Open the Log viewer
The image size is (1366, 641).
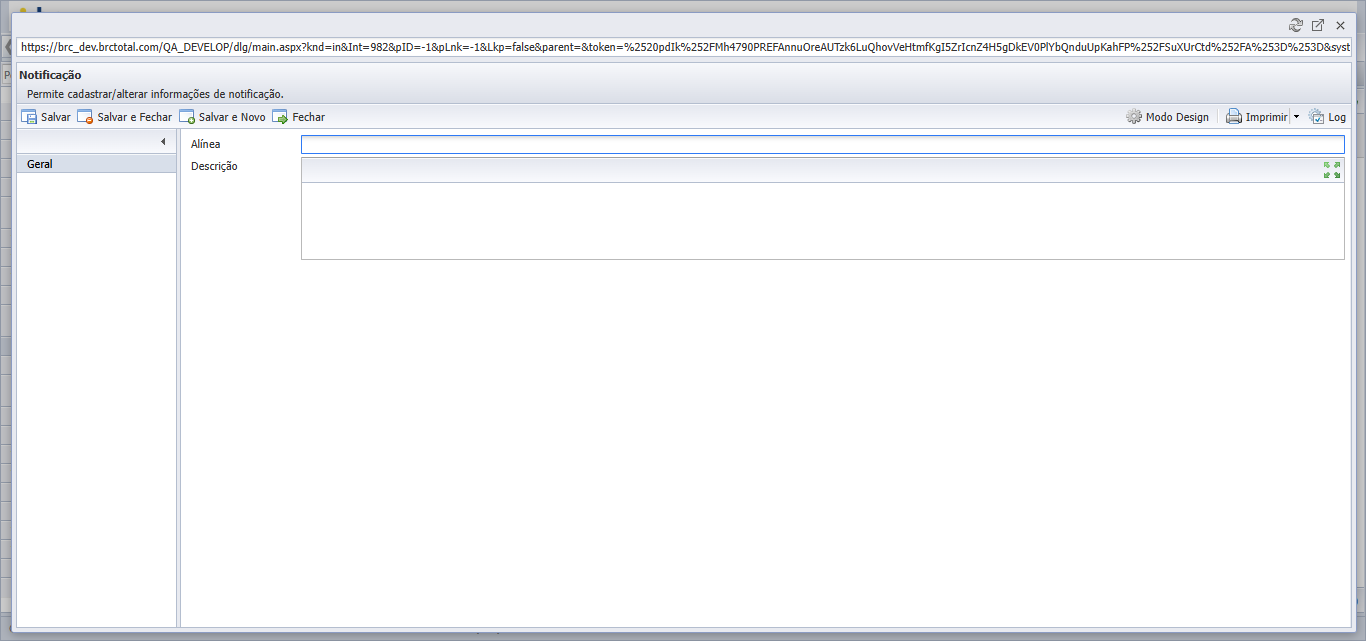[x=1327, y=117]
